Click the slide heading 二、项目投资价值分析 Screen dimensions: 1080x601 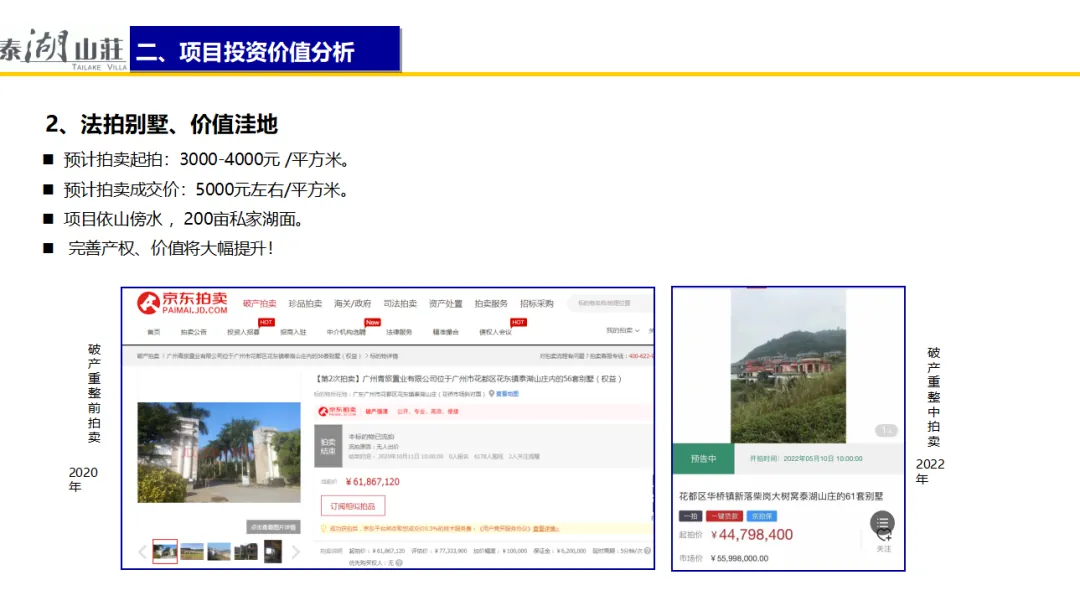coord(246,52)
